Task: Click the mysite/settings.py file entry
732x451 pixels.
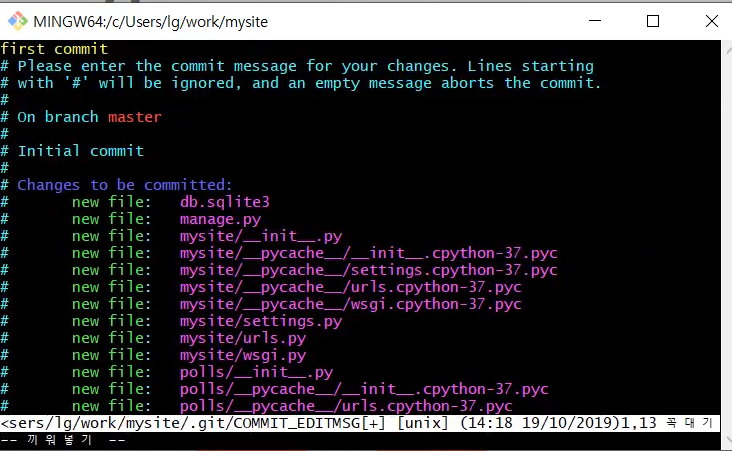Action: [261, 321]
